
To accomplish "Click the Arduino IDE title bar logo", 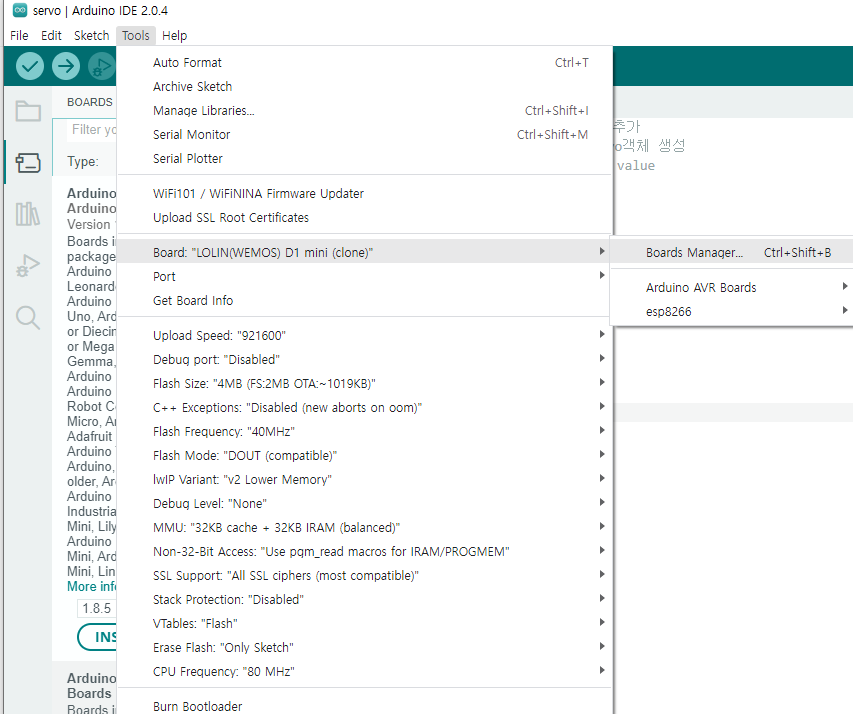I will tap(20, 10).
